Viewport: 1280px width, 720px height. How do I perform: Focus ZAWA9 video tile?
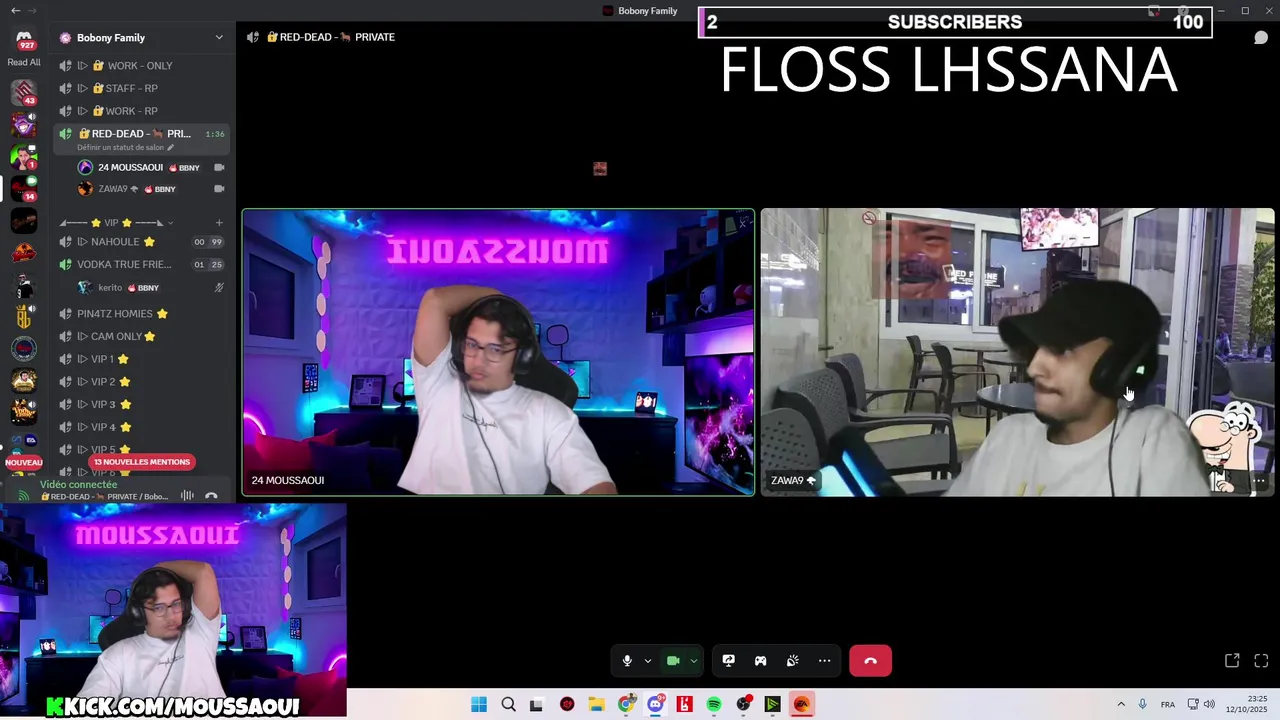tap(1017, 352)
